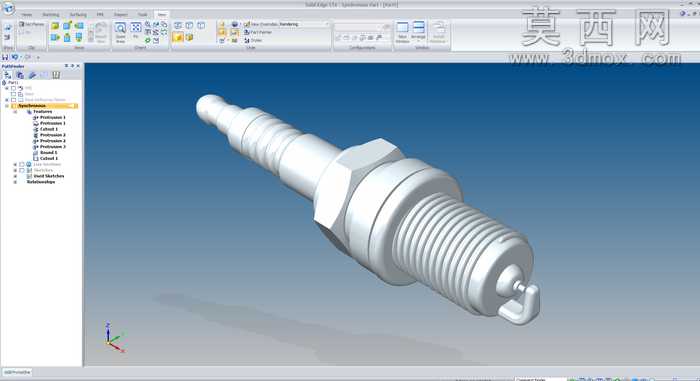The image size is (700, 381).
Task: Toggle the checkbox under PMI node
Action: [13, 94]
